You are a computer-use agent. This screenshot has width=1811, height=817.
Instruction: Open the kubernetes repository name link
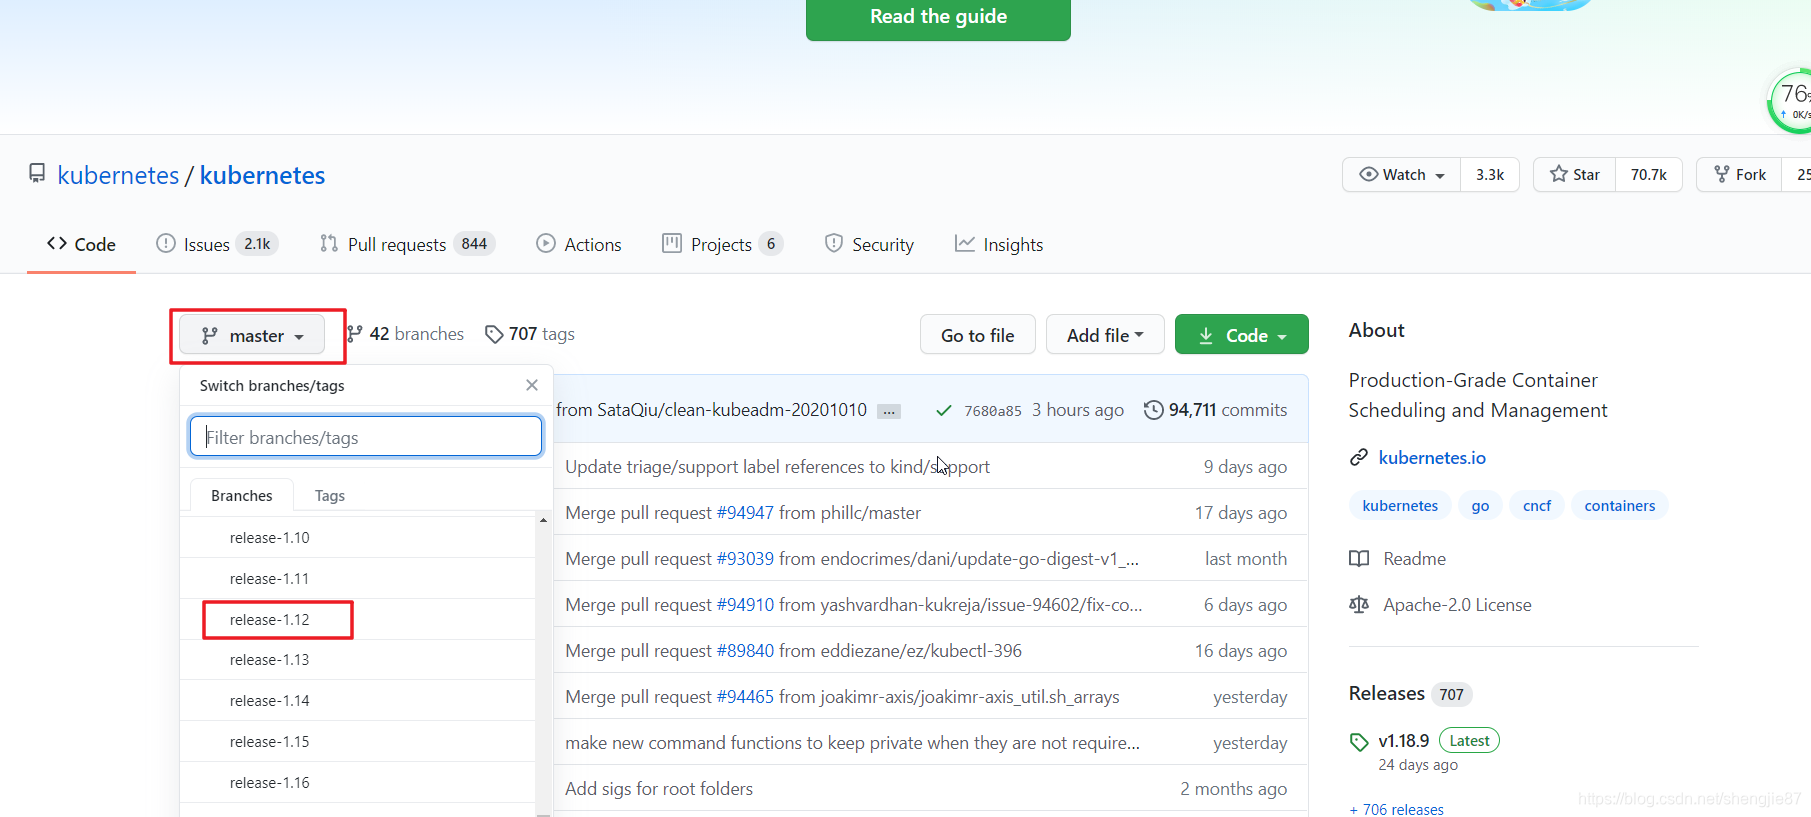pos(262,175)
